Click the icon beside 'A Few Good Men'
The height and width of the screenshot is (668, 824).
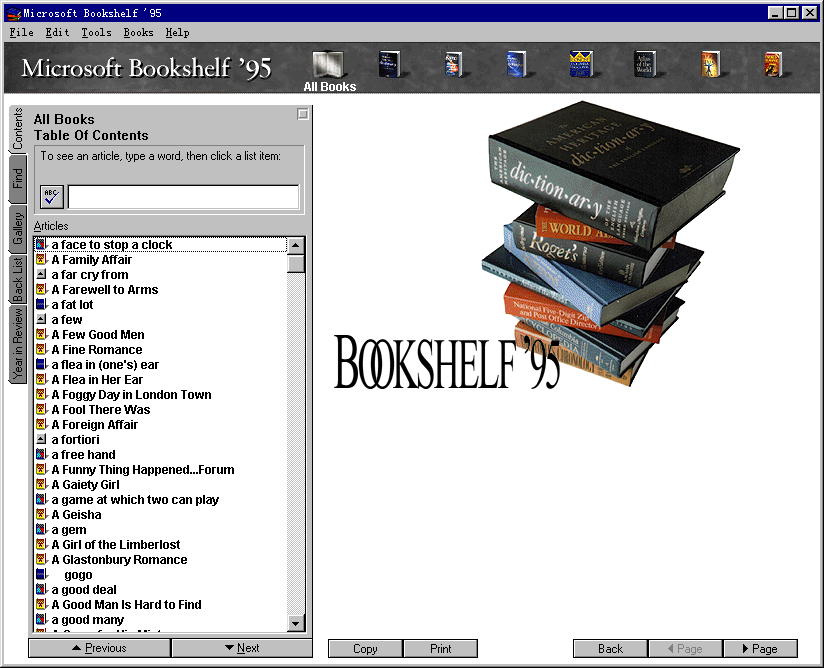(x=41, y=334)
